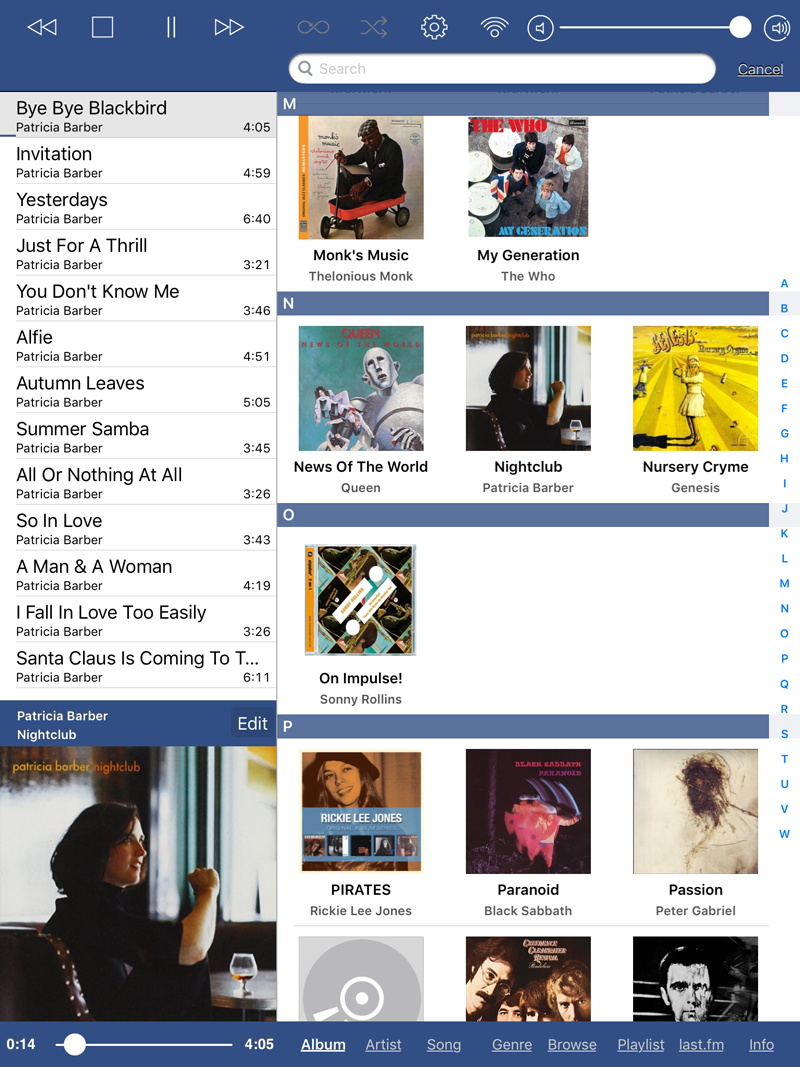Cancel the search
This screenshot has width=800, height=1067.
click(761, 69)
